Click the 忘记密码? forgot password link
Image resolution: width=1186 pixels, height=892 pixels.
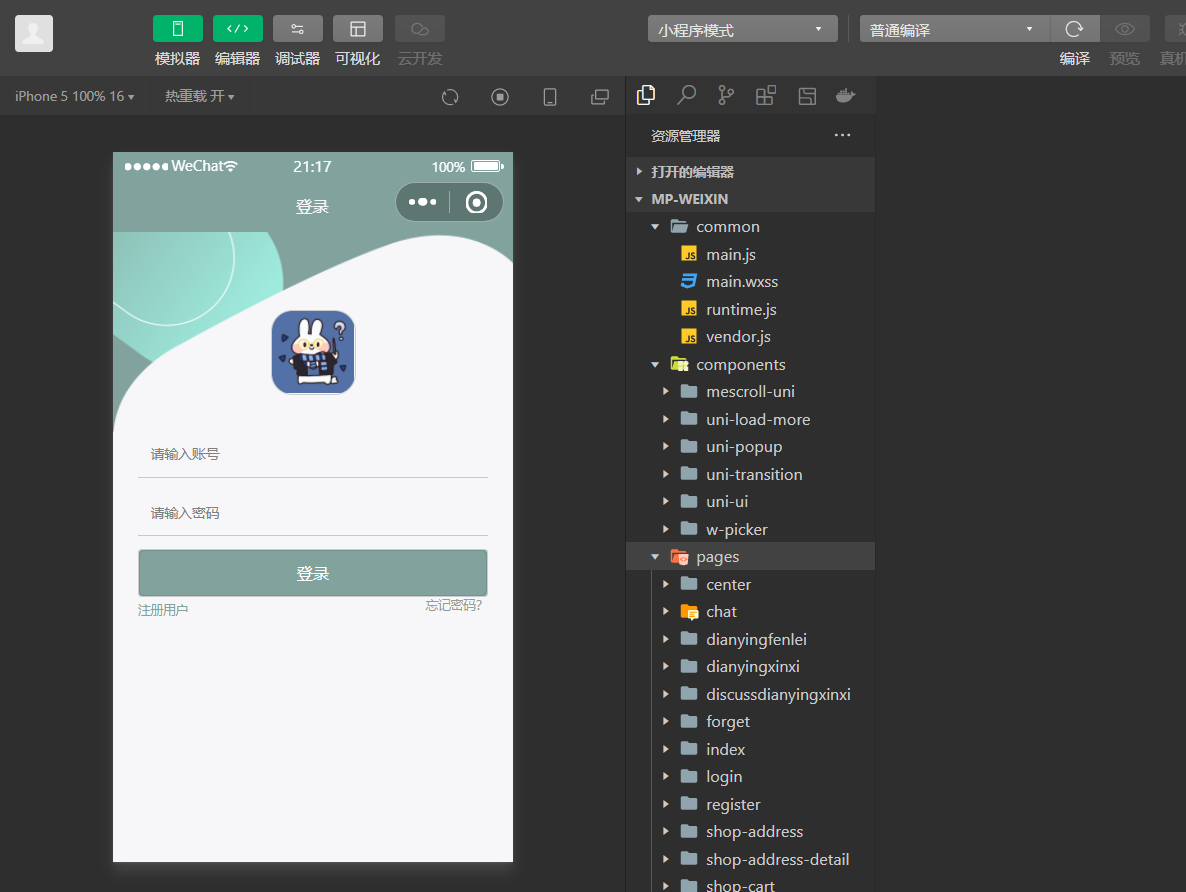click(x=453, y=605)
